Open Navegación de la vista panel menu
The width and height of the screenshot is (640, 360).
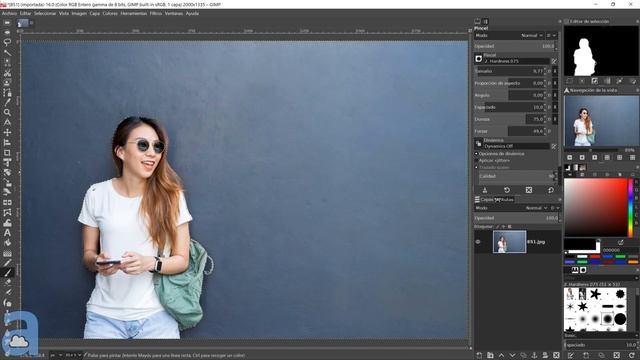click(x=638, y=90)
